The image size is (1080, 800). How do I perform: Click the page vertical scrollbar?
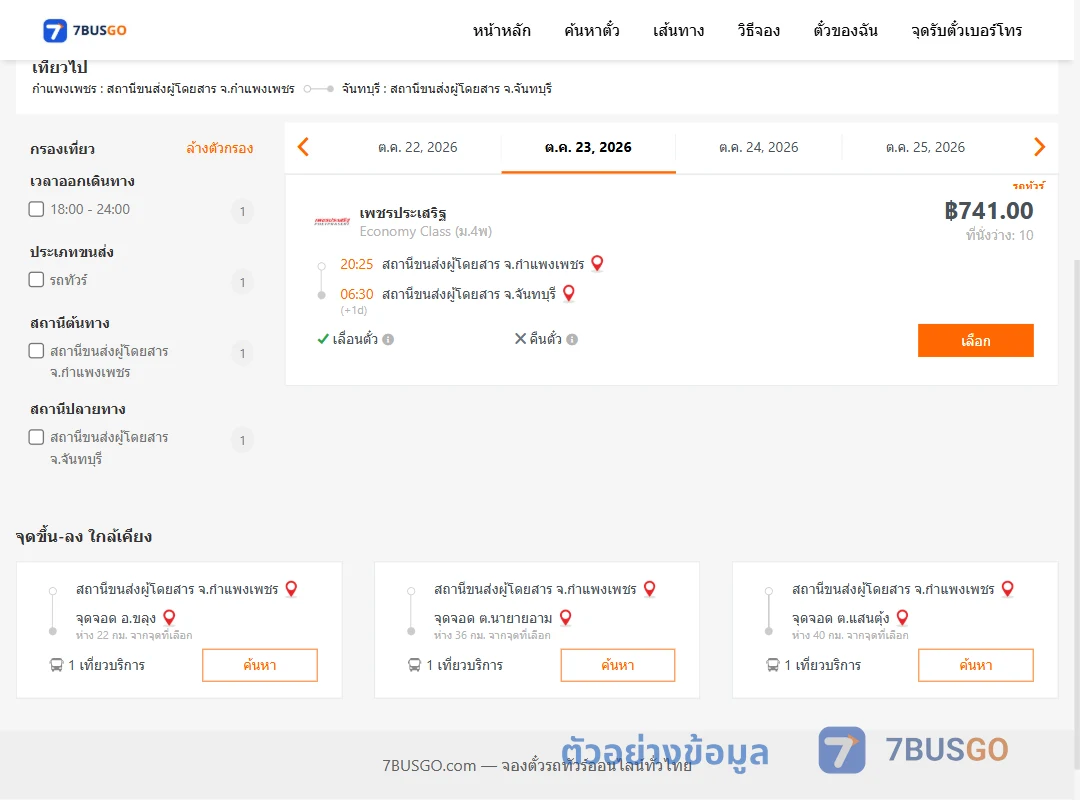(1076, 513)
